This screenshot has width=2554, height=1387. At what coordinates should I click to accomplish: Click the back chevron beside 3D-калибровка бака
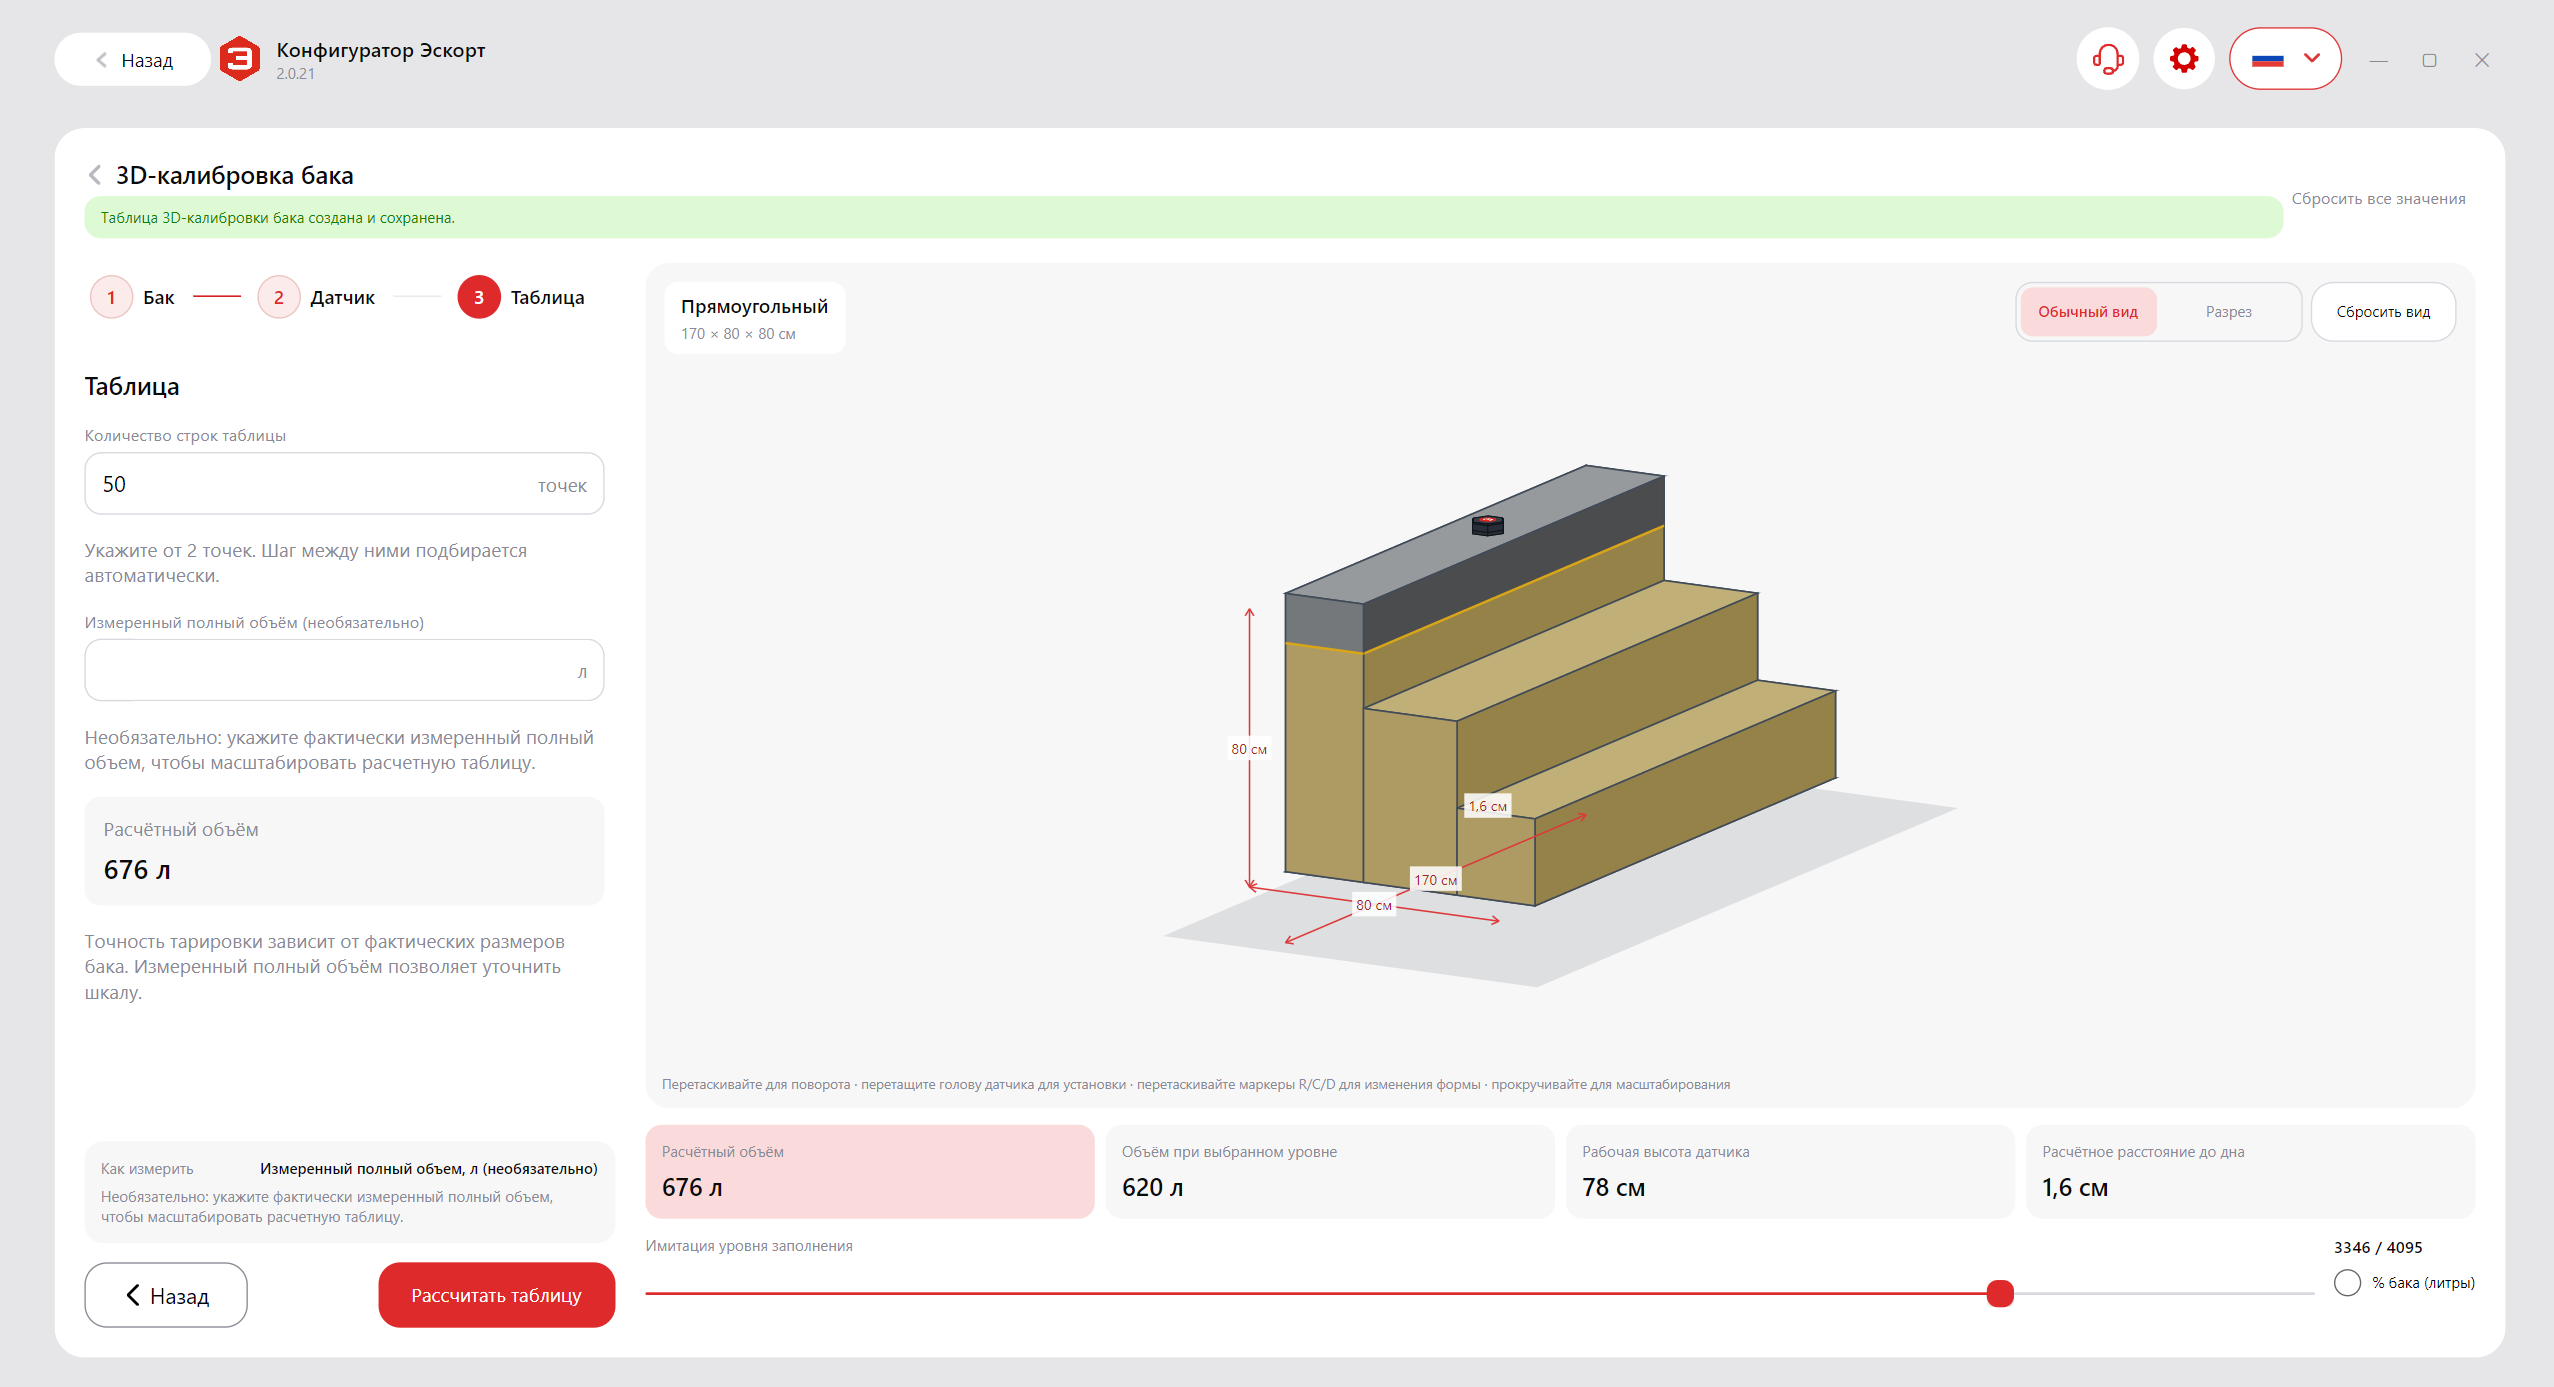(x=95, y=175)
